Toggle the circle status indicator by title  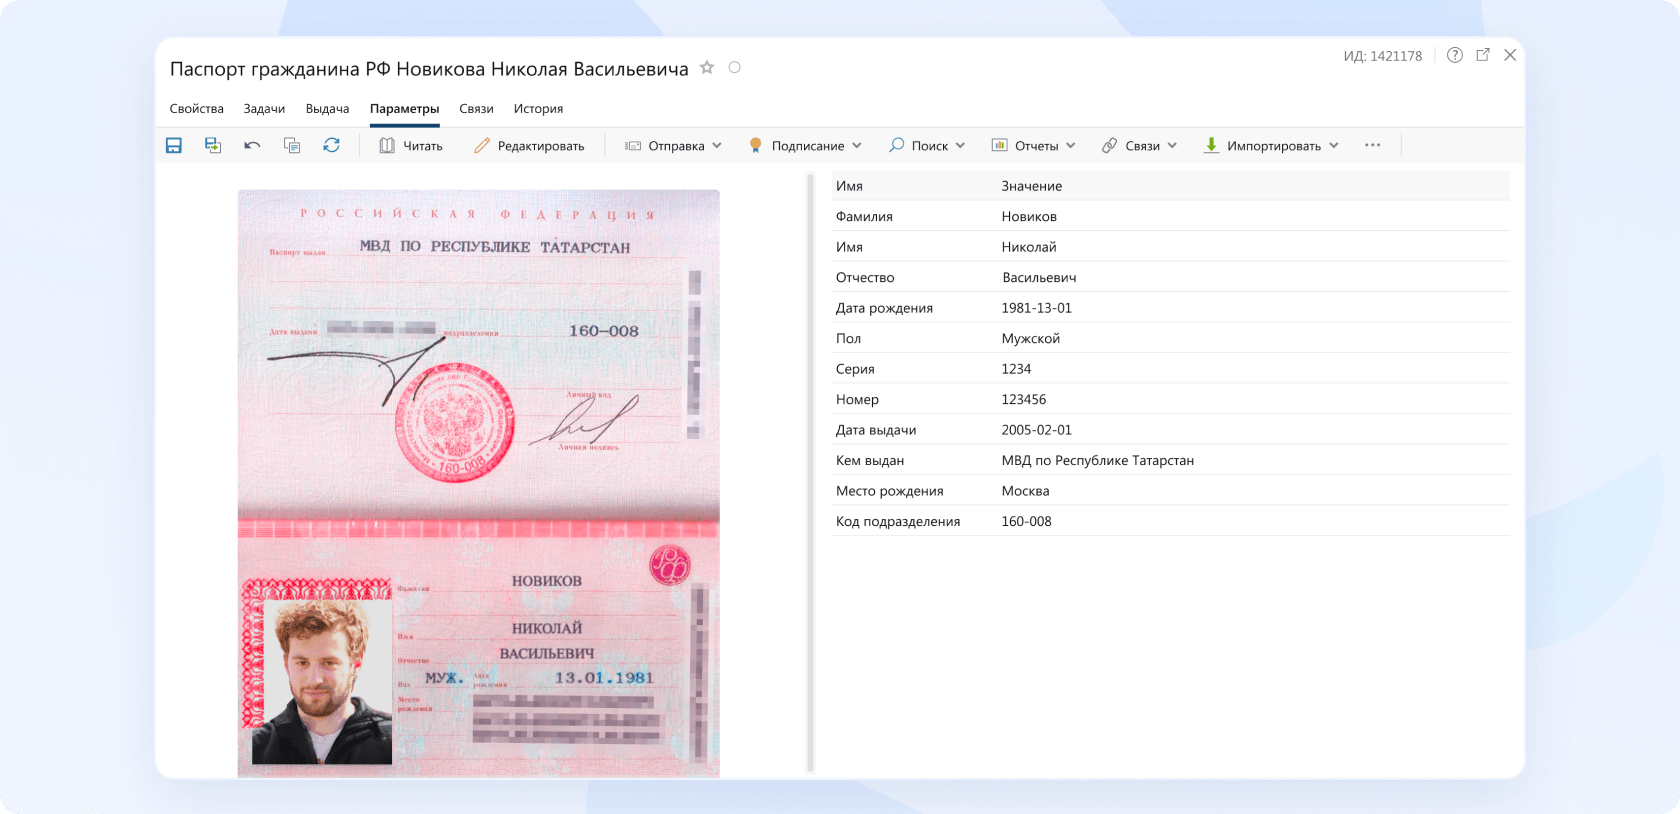735,67
